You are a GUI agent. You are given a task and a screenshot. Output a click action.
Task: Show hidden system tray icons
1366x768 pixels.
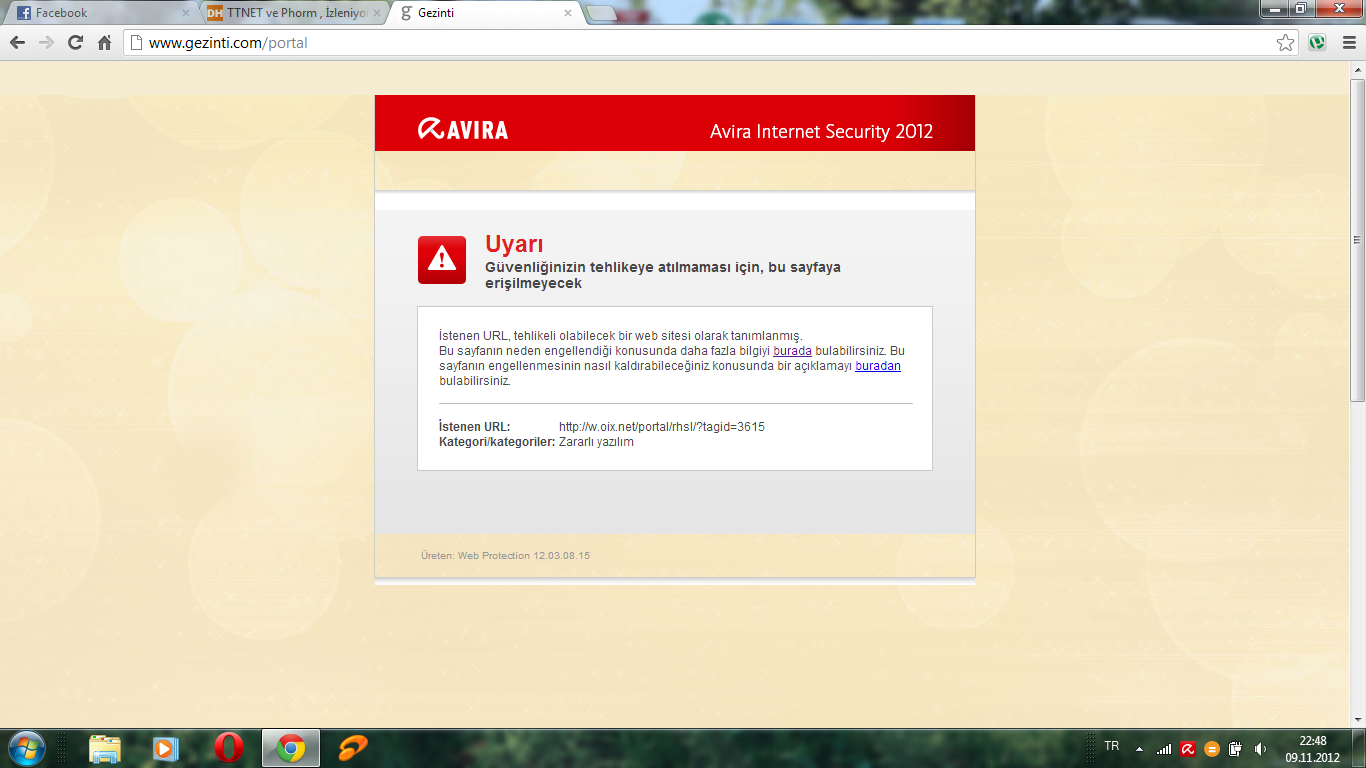click(1139, 749)
